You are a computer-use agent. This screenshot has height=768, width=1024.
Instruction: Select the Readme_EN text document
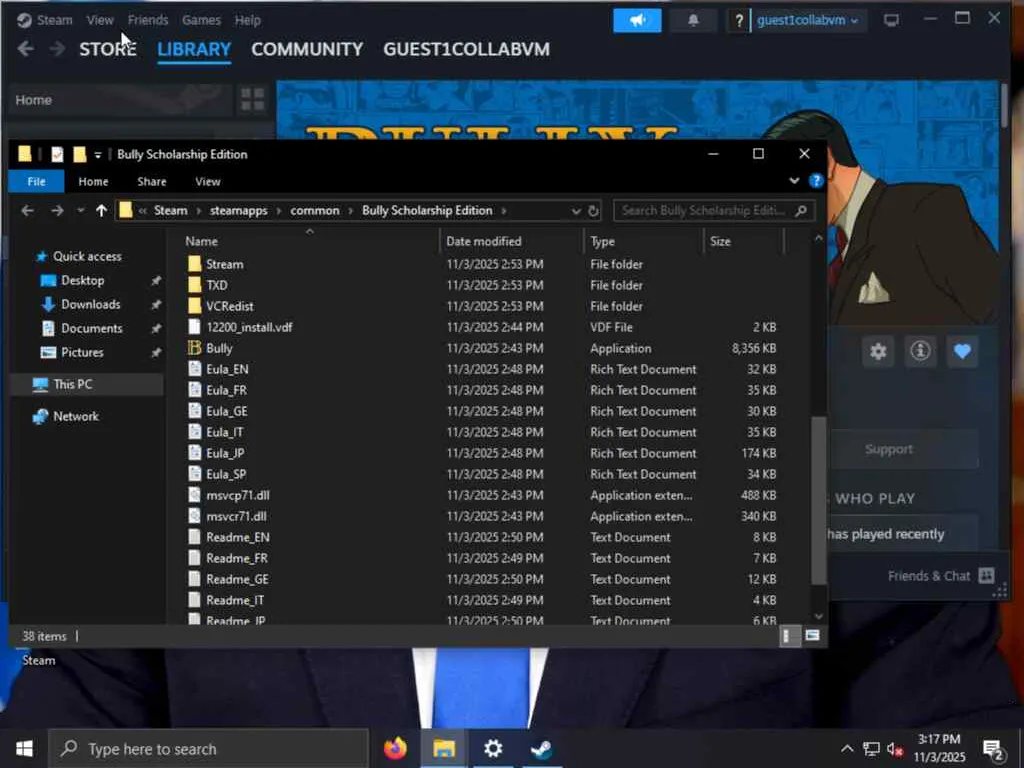[x=238, y=537]
